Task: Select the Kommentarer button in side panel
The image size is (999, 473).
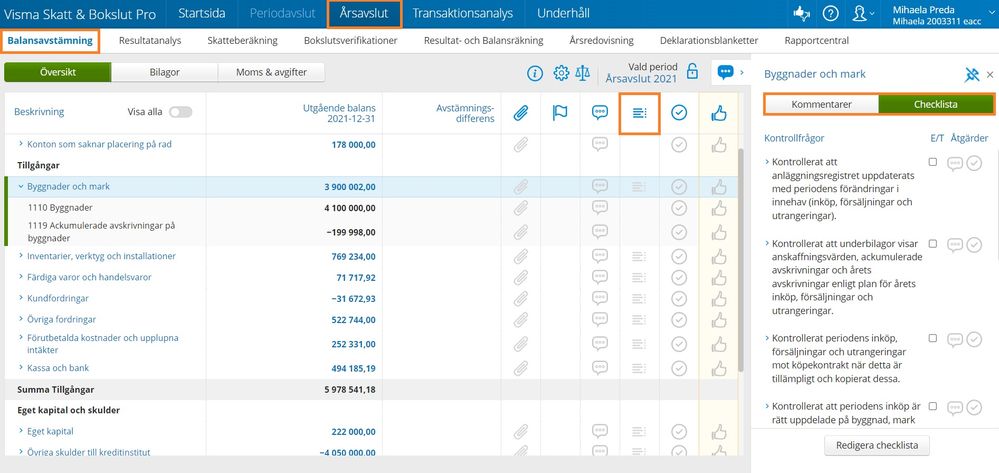Action: [x=821, y=104]
